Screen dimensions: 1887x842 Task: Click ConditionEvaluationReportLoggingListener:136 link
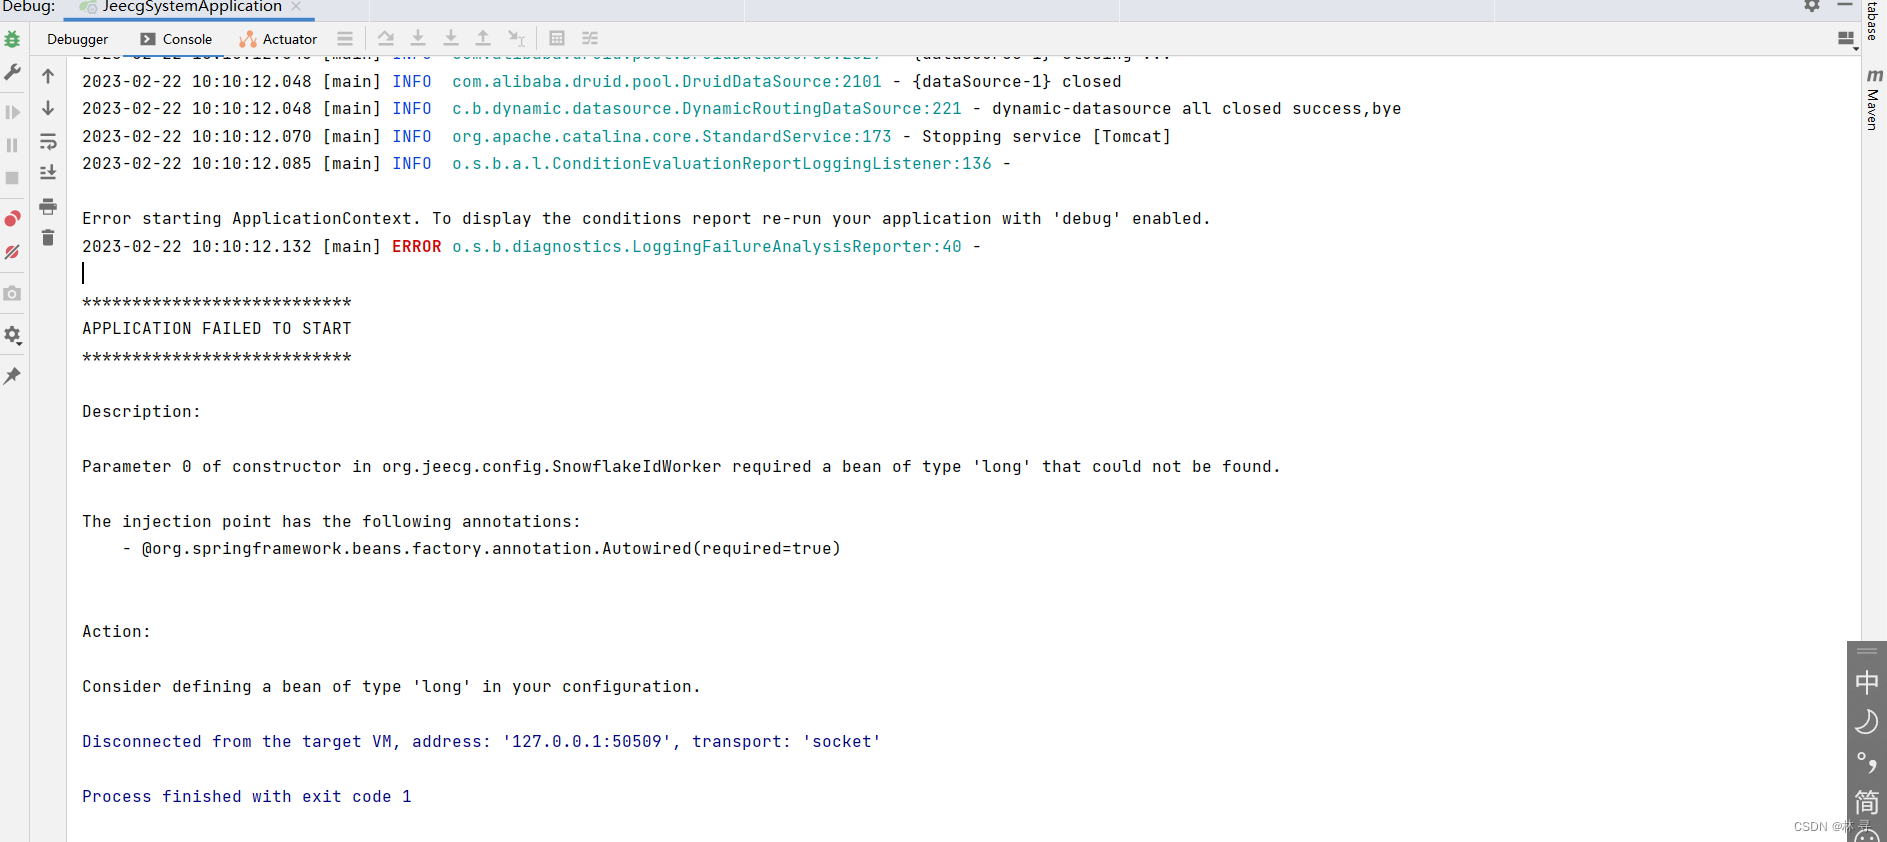point(722,164)
